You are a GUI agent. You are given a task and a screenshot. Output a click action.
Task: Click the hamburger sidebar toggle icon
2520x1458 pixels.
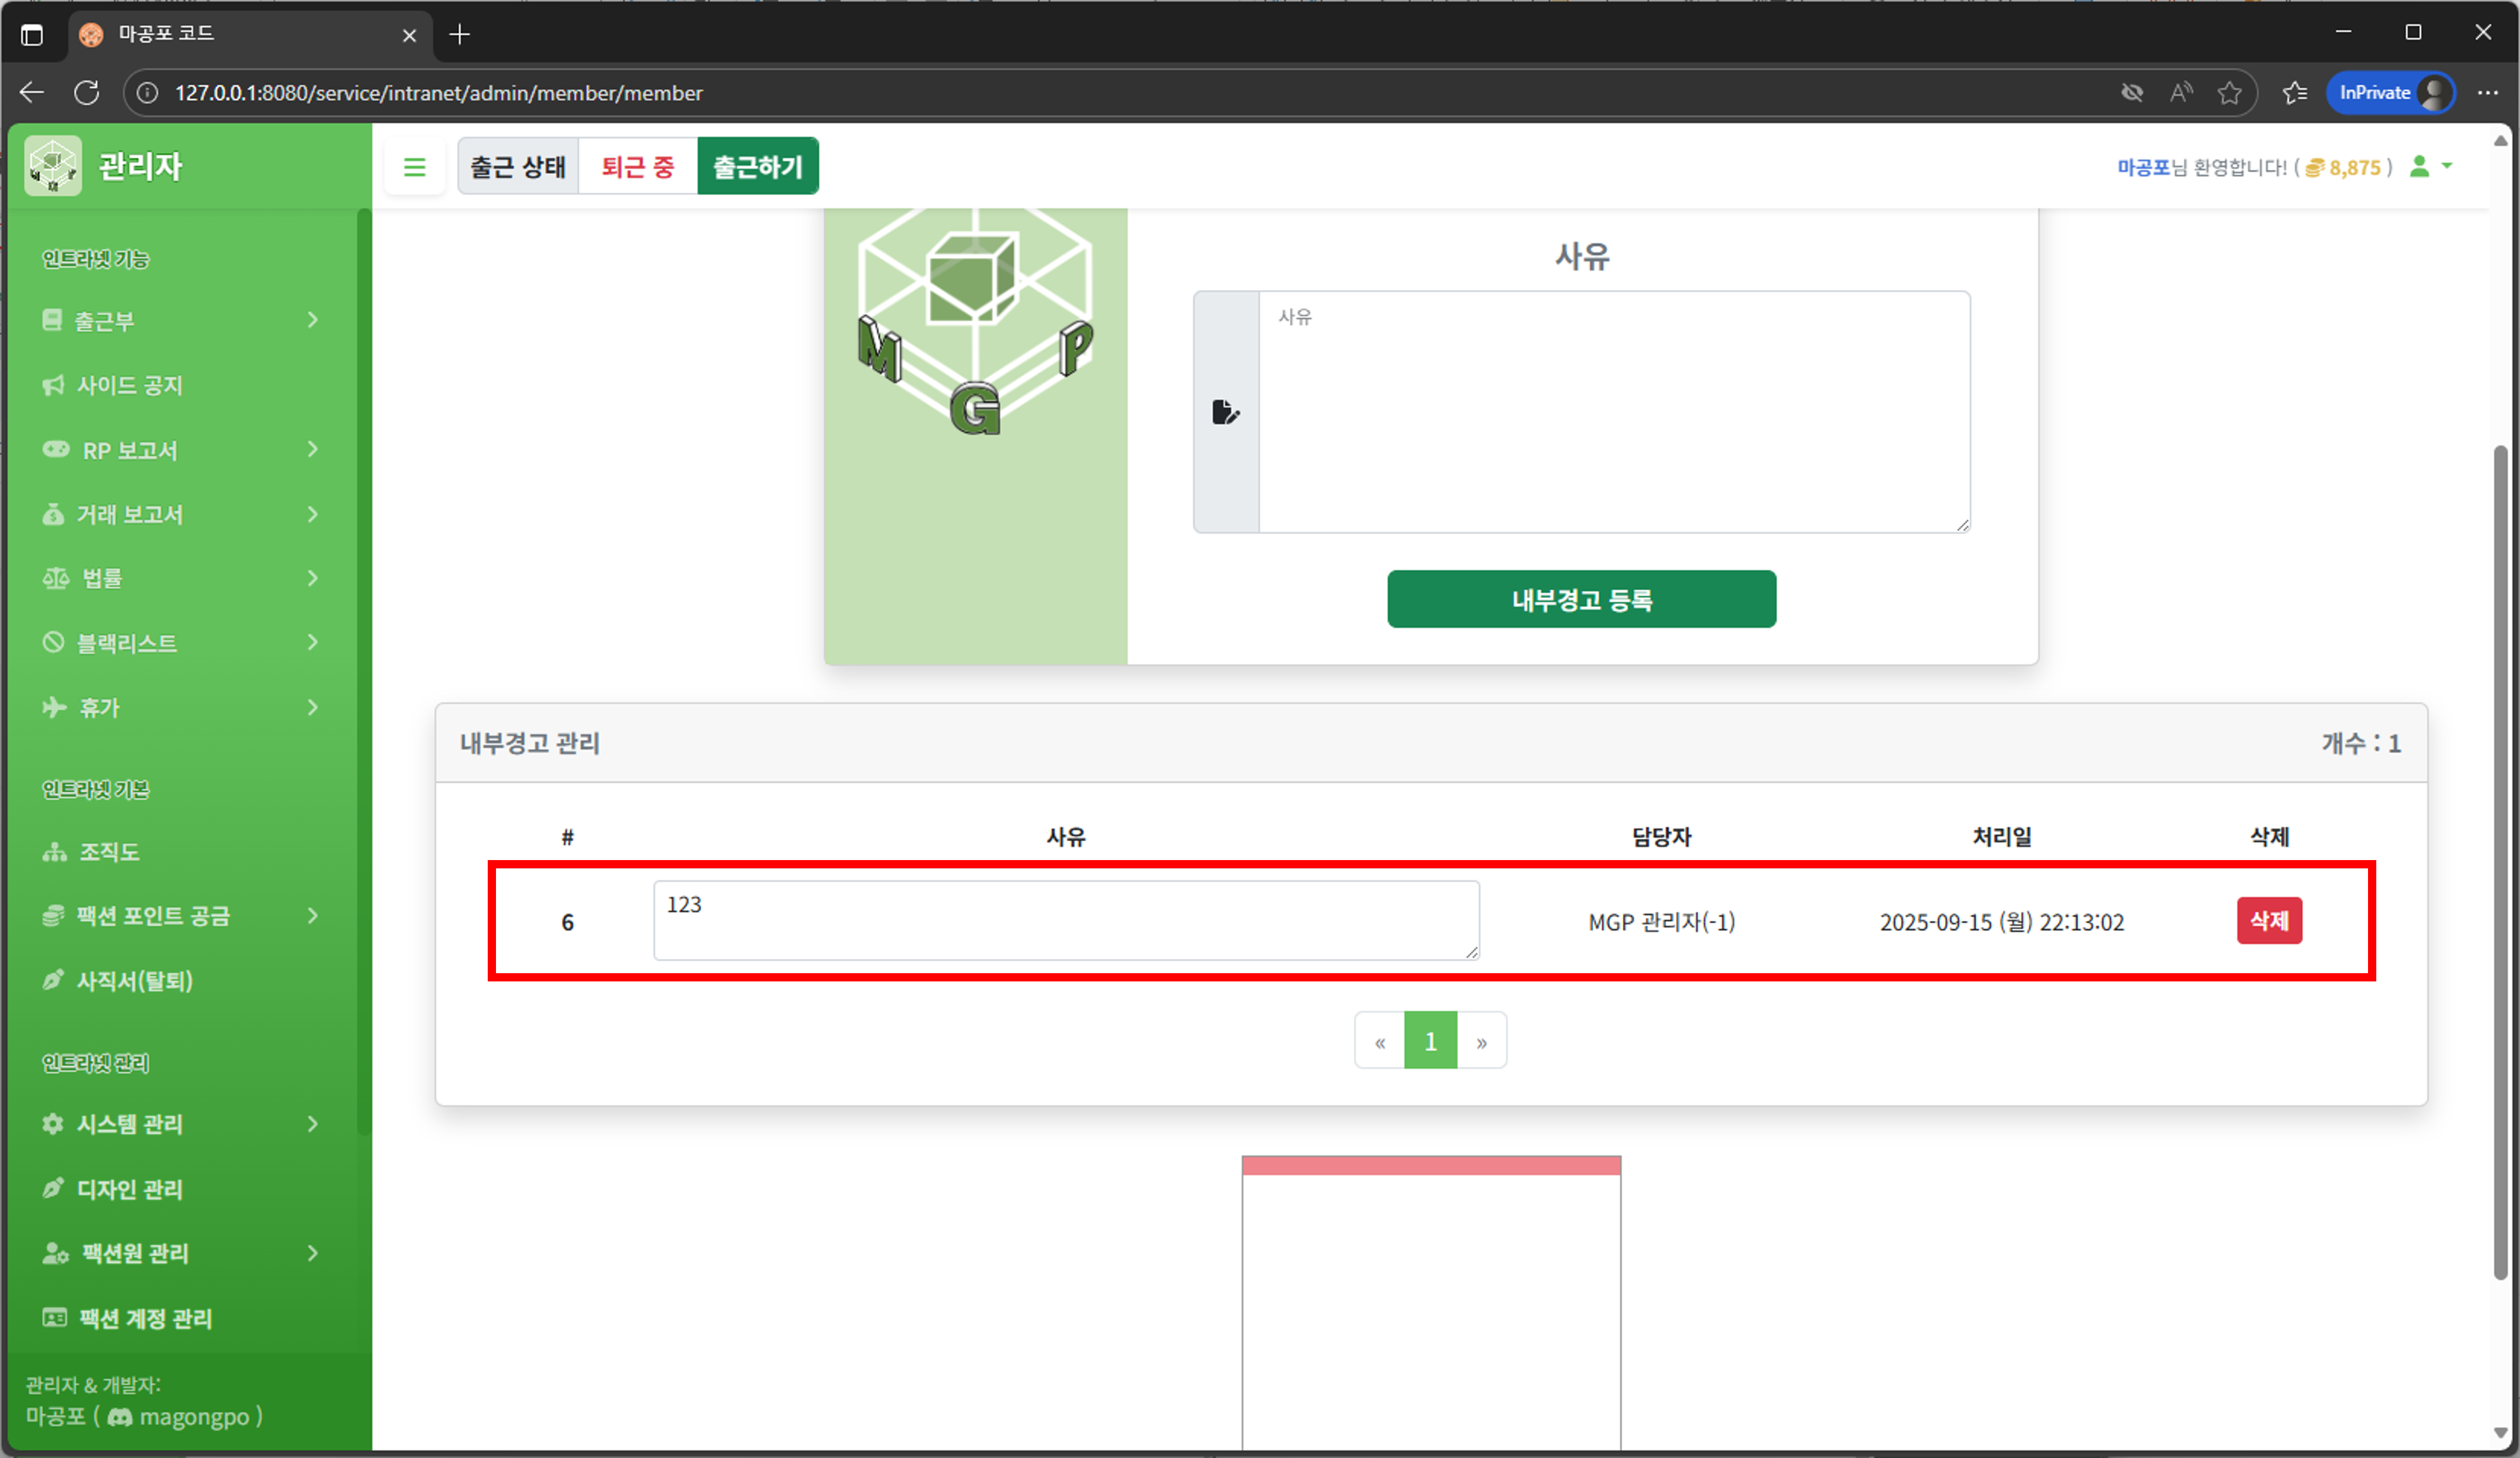414,167
